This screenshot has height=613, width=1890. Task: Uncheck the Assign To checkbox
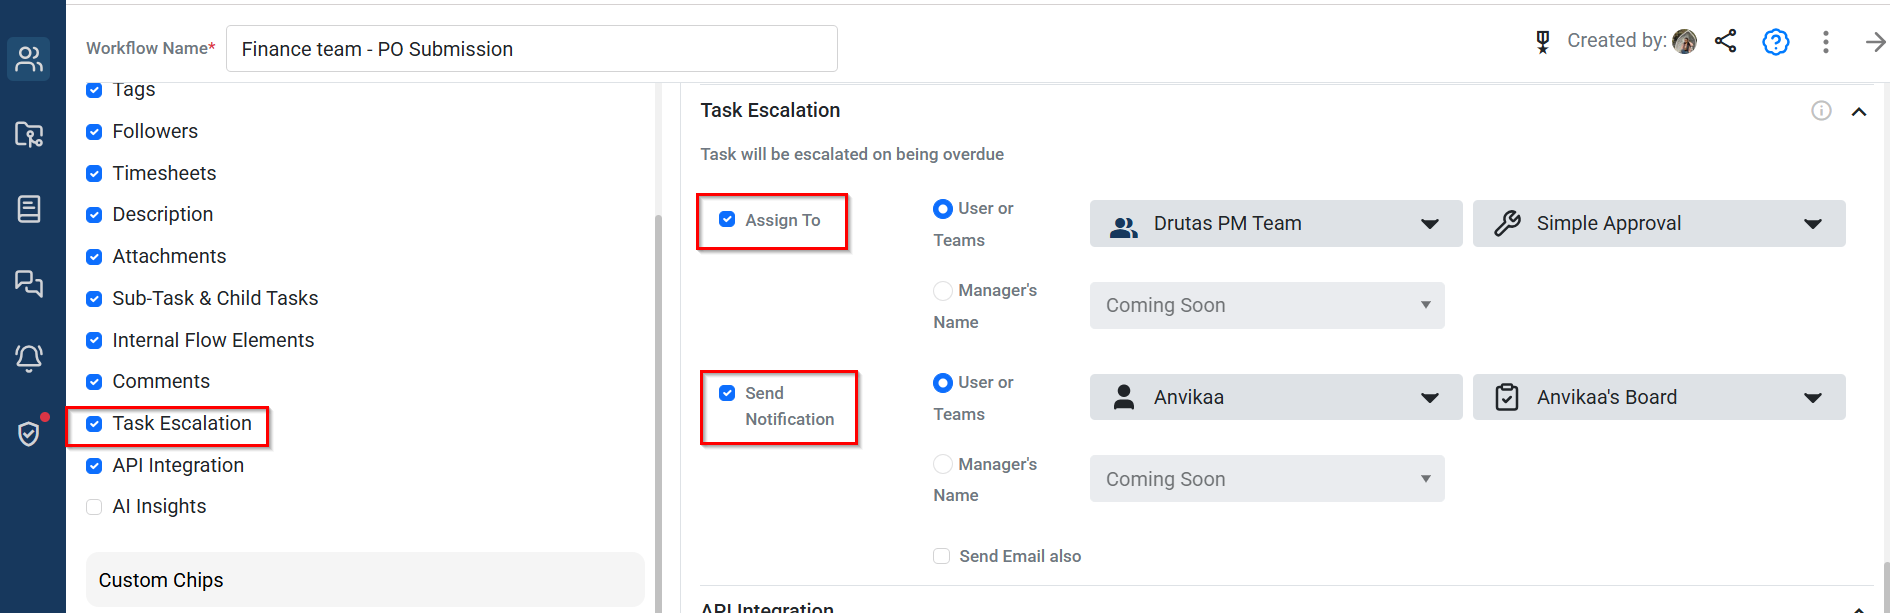click(727, 220)
